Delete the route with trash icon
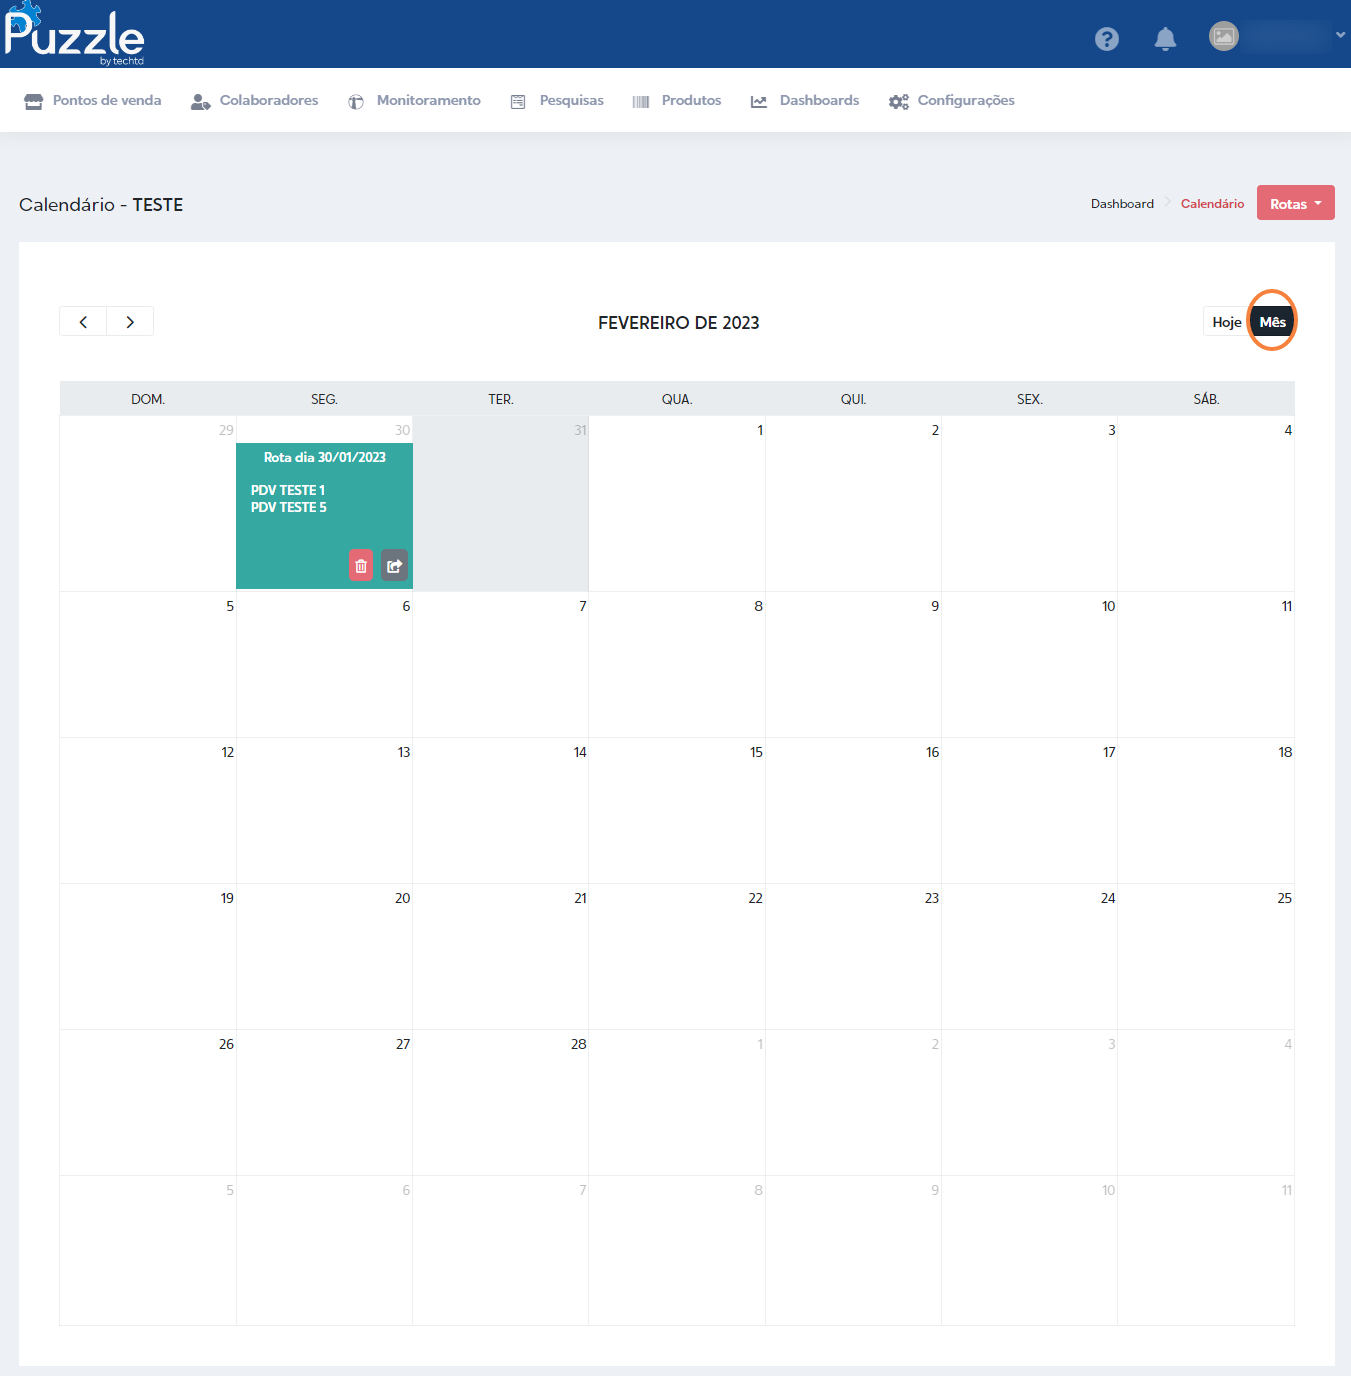 (361, 566)
